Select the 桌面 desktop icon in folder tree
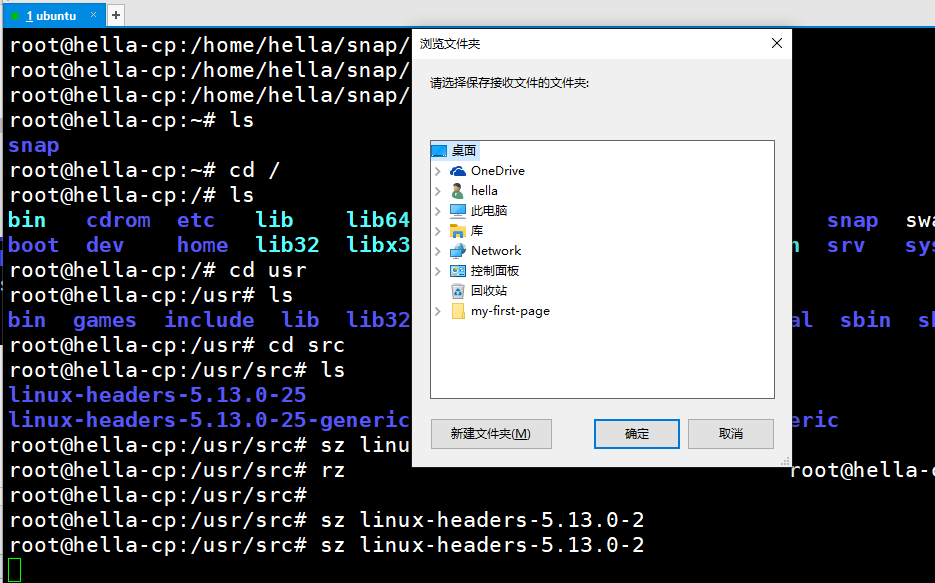Viewport: 935px width, 583px height. (x=439, y=151)
